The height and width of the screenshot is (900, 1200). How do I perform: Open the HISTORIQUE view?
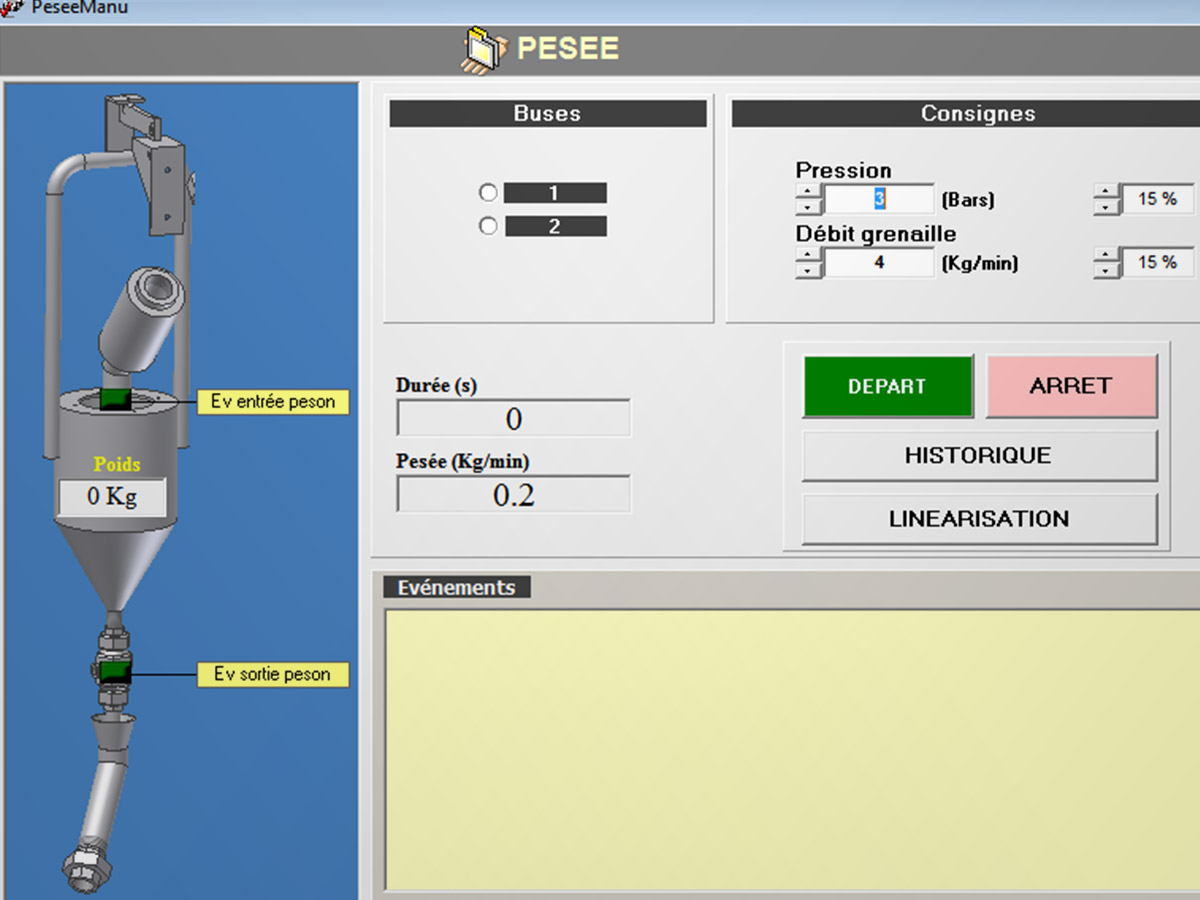[x=979, y=456]
